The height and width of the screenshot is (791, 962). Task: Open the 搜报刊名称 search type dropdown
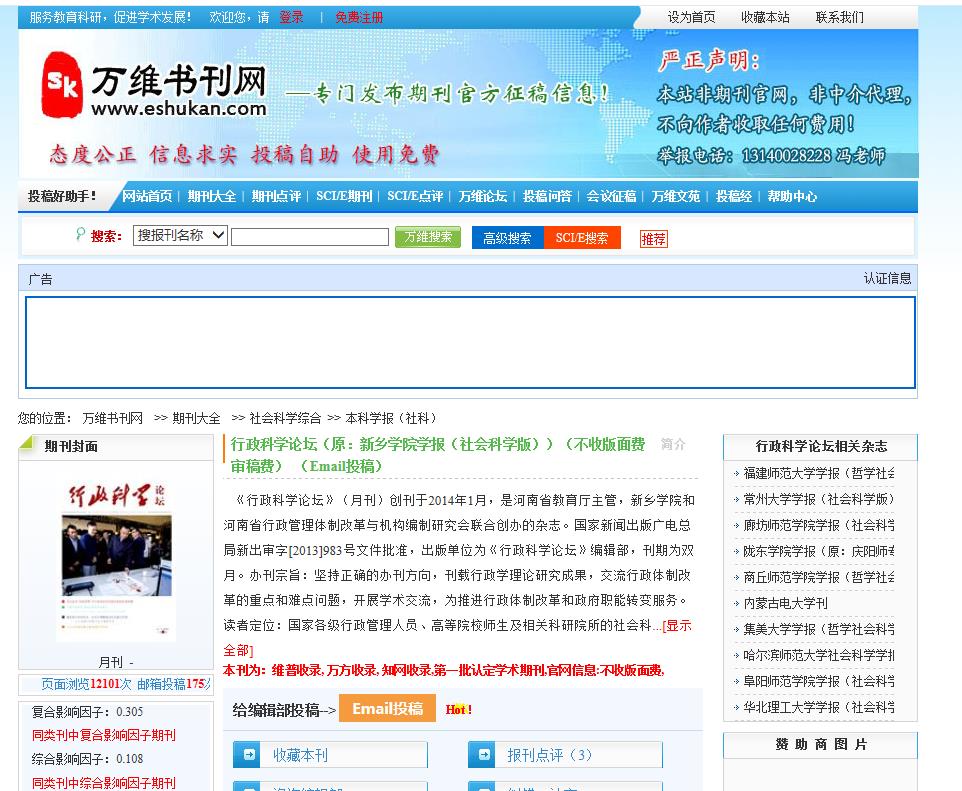tap(181, 236)
